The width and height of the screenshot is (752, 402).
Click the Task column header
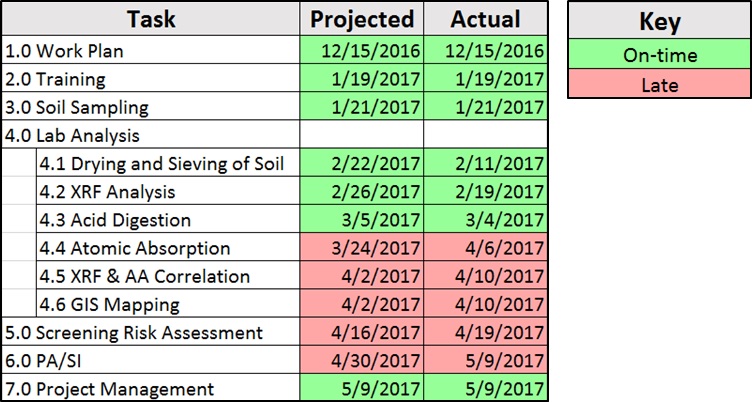point(151,19)
